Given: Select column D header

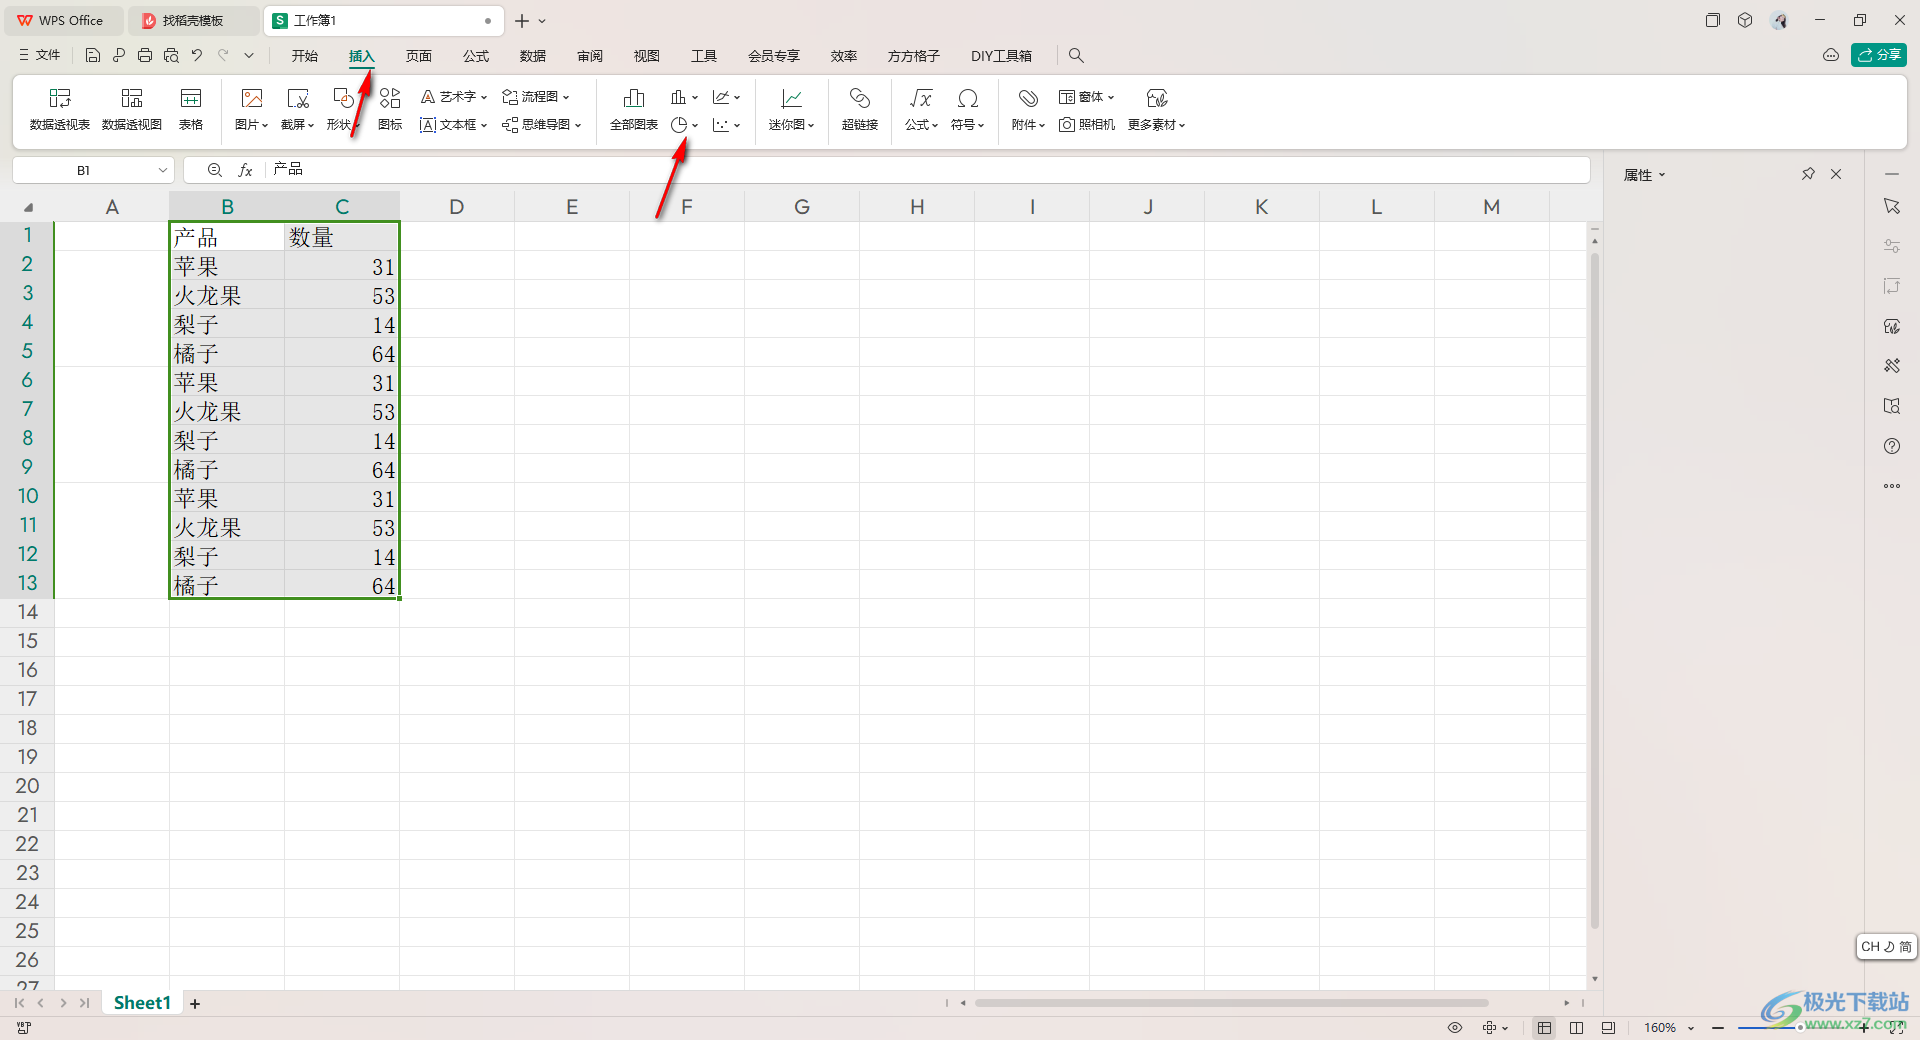Looking at the screenshot, I should 457,207.
